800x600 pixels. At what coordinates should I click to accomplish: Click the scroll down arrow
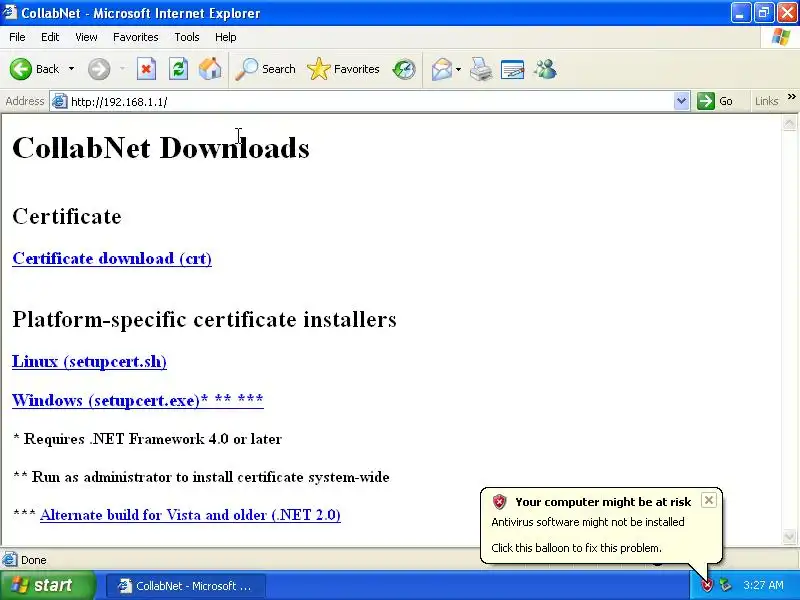coord(789,537)
